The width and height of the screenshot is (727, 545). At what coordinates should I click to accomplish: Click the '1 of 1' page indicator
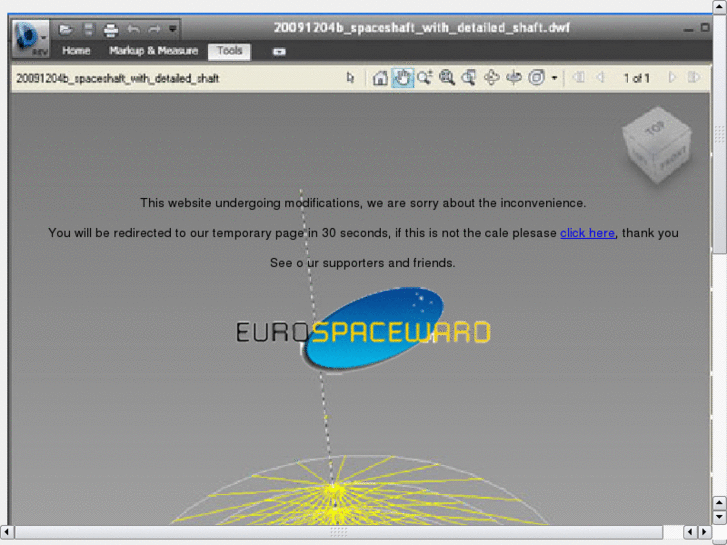(636, 78)
